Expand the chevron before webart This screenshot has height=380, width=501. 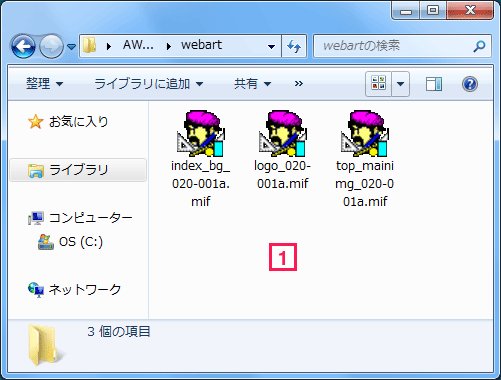(x=169, y=46)
